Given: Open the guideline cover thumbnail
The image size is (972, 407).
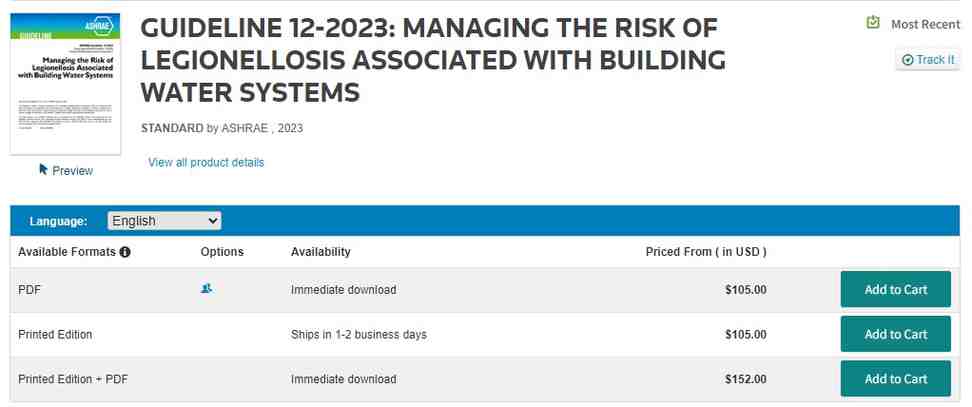Looking at the screenshot, I should (x=65, y=84).
